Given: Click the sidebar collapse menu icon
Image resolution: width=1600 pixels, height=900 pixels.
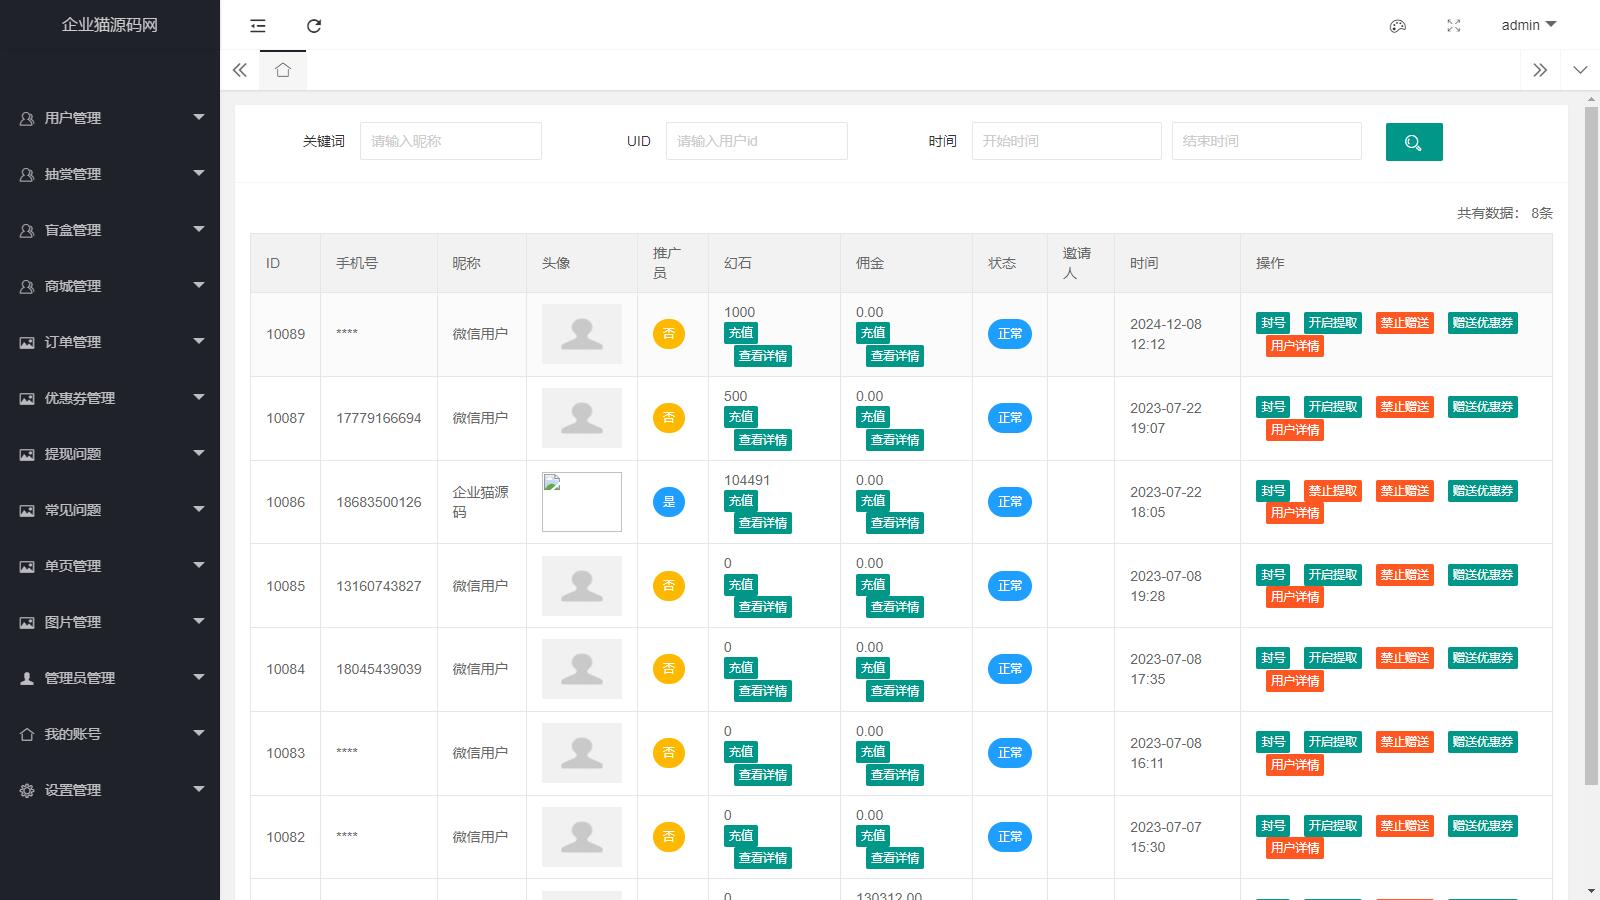Looking at the screenshot, I should (258, 26).
